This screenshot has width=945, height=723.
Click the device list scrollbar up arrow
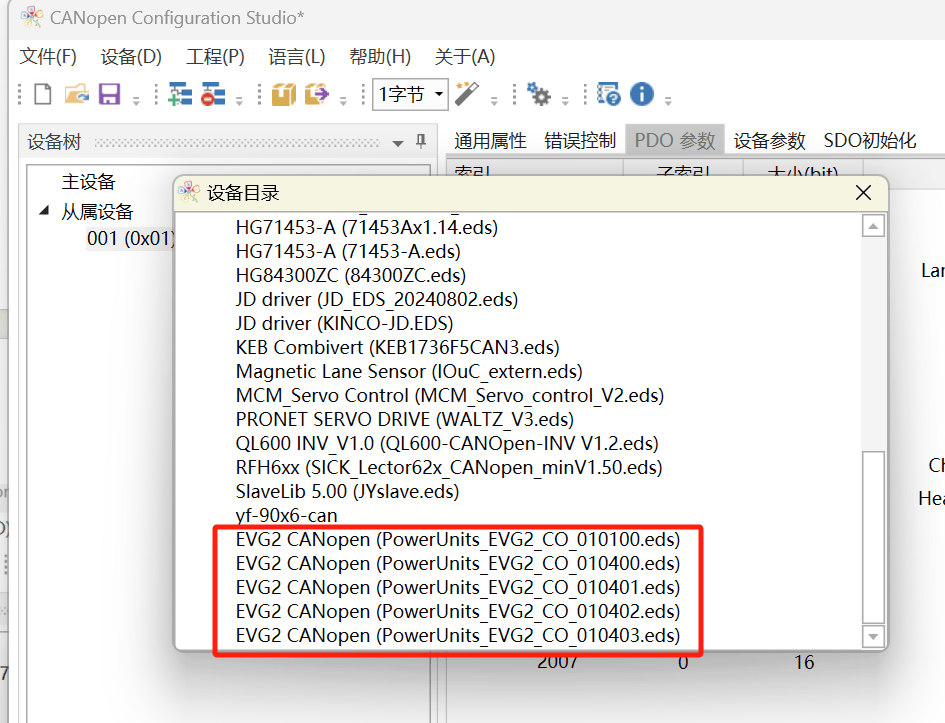[873, 227]
